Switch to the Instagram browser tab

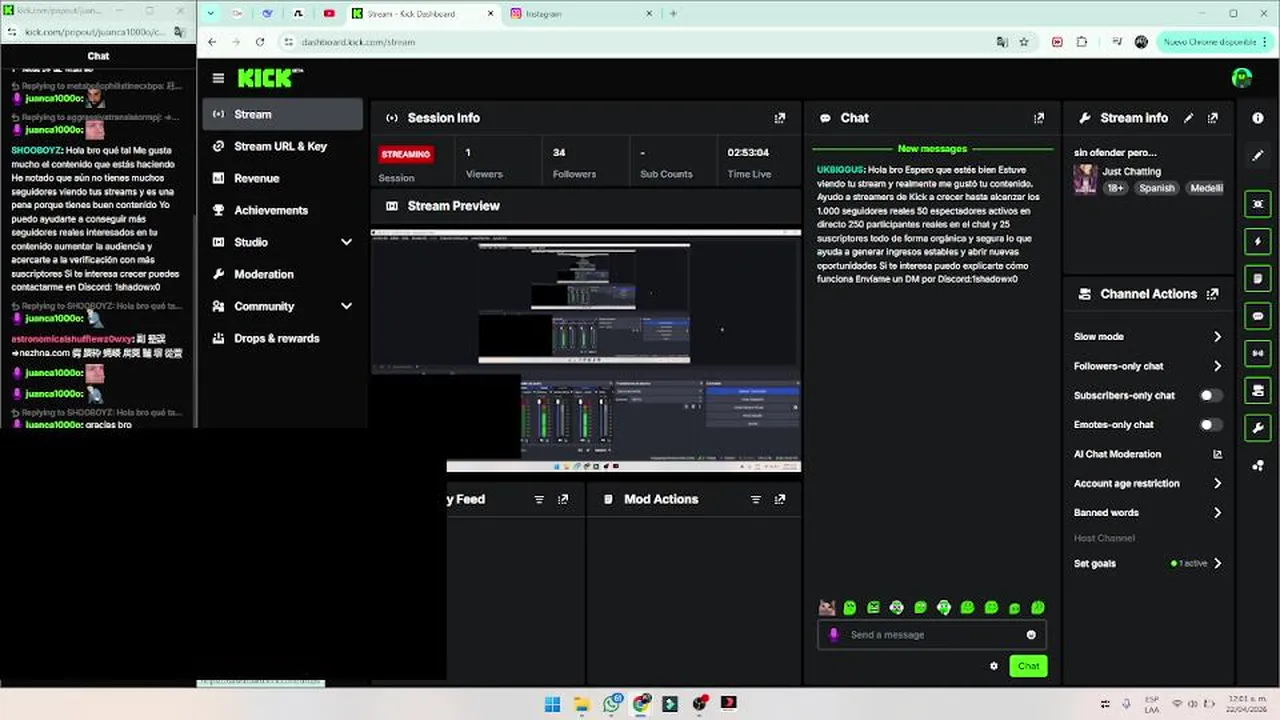coord(582,14)
